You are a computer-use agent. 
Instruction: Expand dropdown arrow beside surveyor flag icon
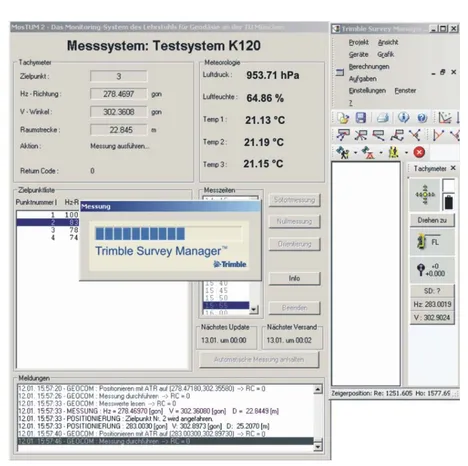click(355, 153)
